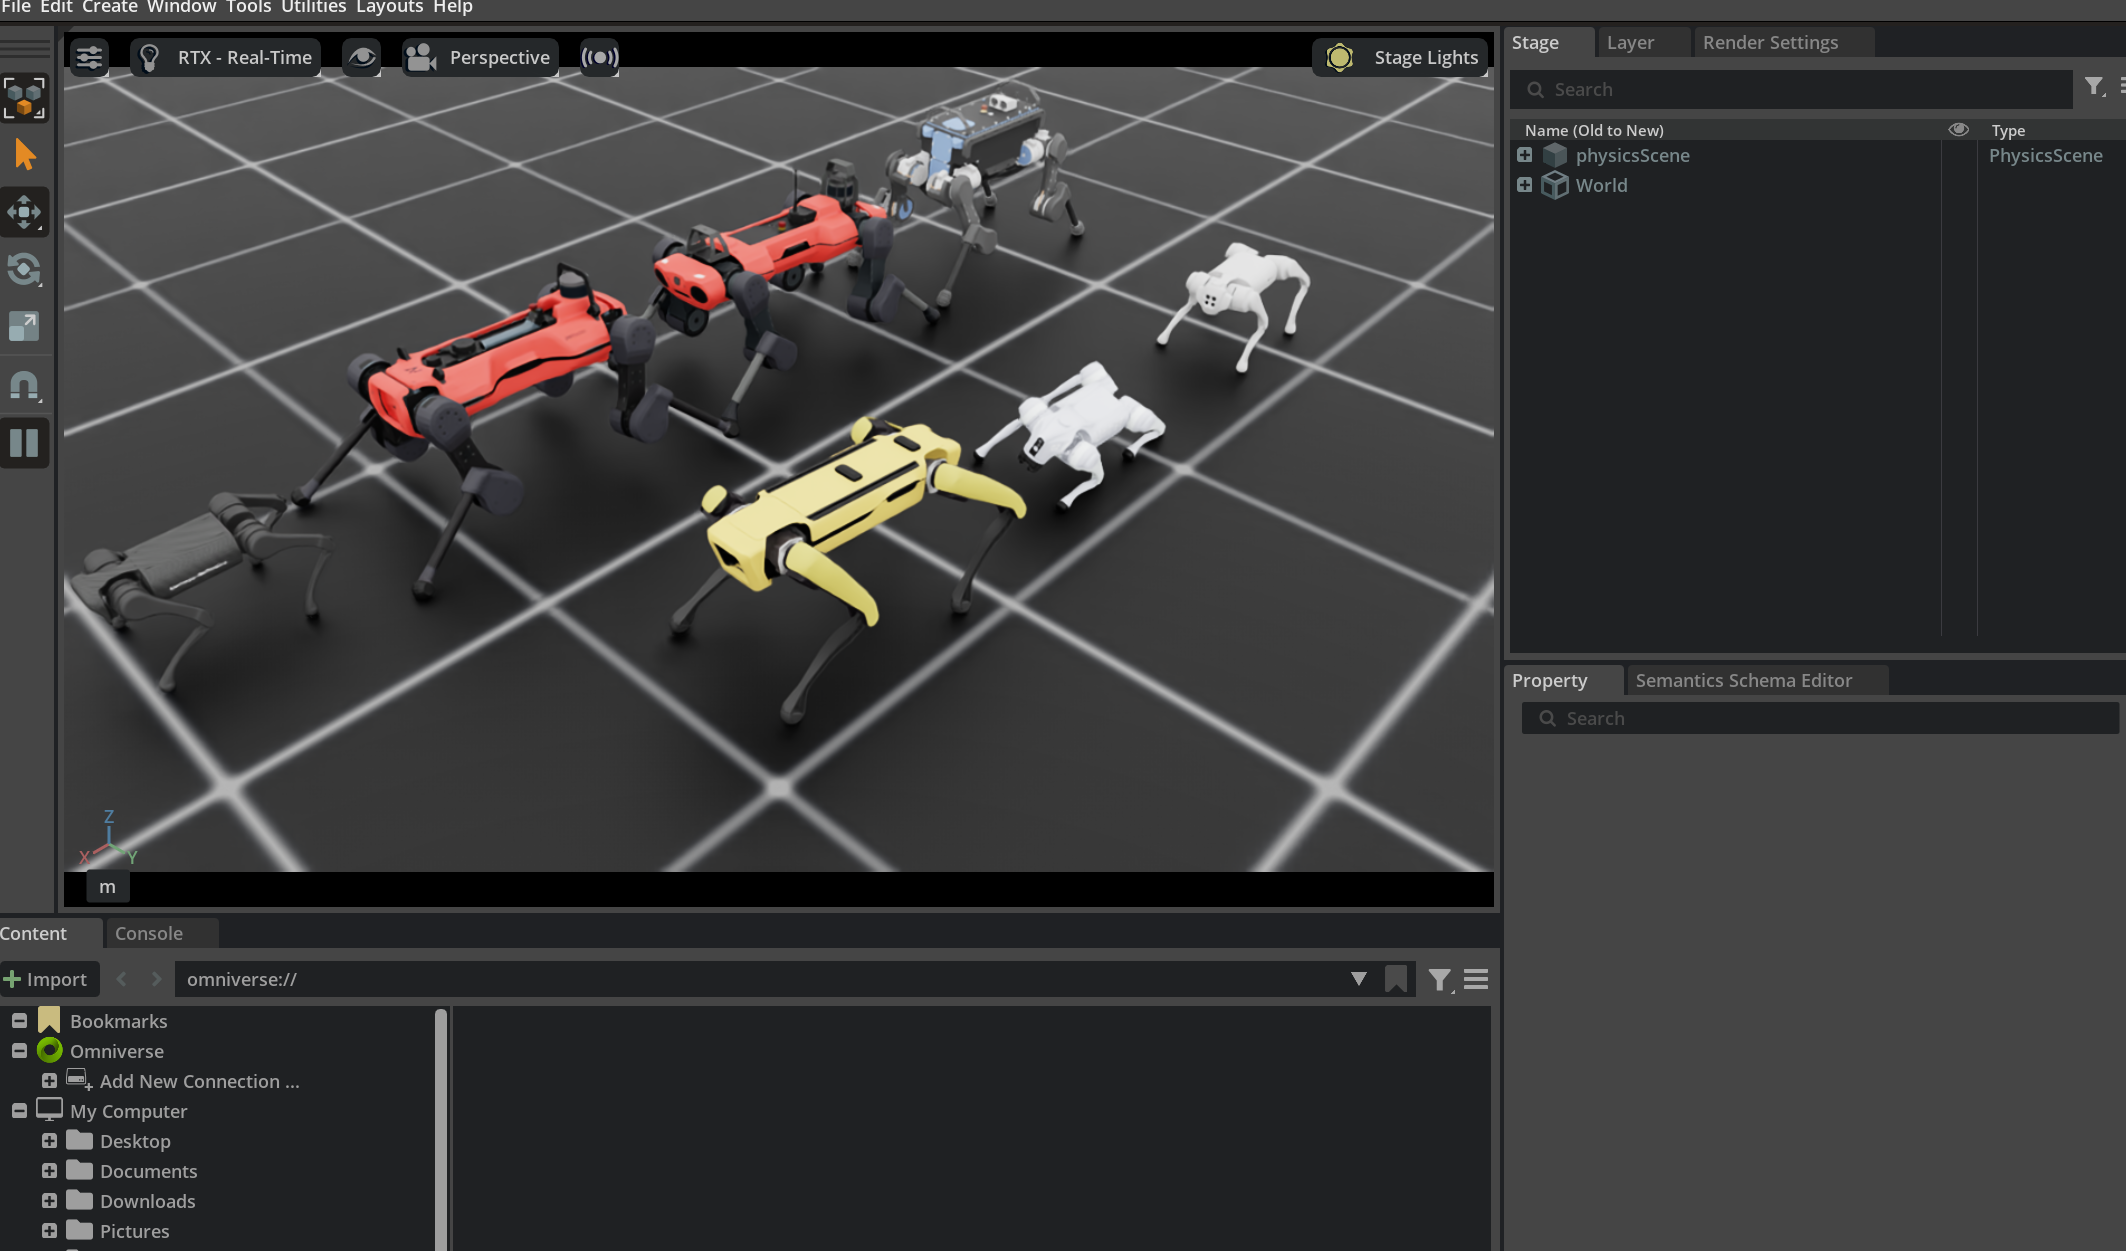The height and width of the screenshot is (1251, 2126).
Task: Click the viewport streaming broadcast icon
Action: (x=599, y=57)
